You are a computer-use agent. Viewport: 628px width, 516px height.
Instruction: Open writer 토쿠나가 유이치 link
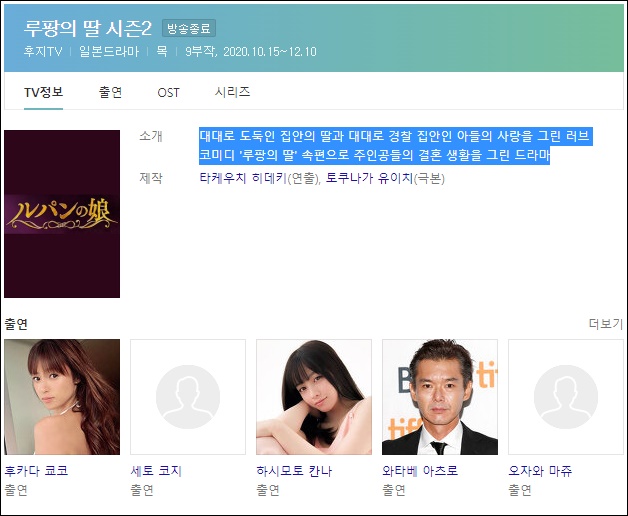point(369,178)
